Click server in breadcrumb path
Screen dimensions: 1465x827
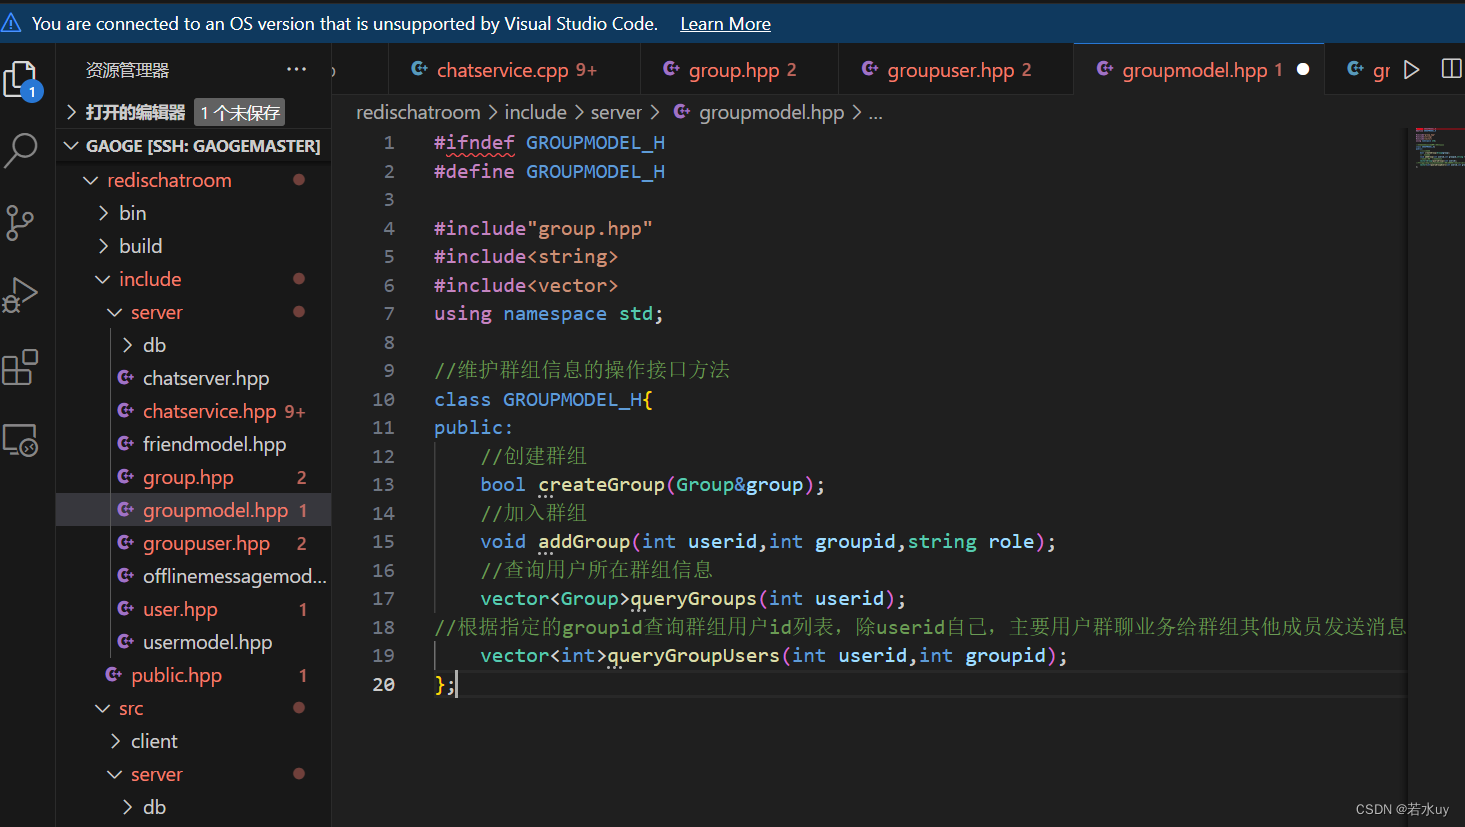[616, 112]
